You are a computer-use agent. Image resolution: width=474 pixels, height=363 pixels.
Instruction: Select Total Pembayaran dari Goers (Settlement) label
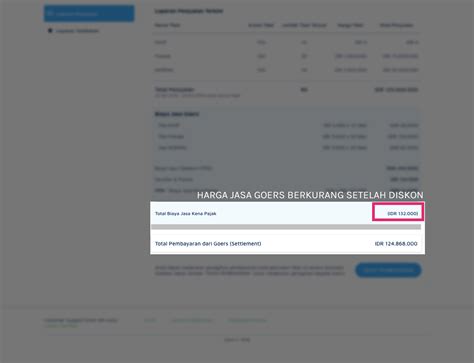[x=208, y=244]
